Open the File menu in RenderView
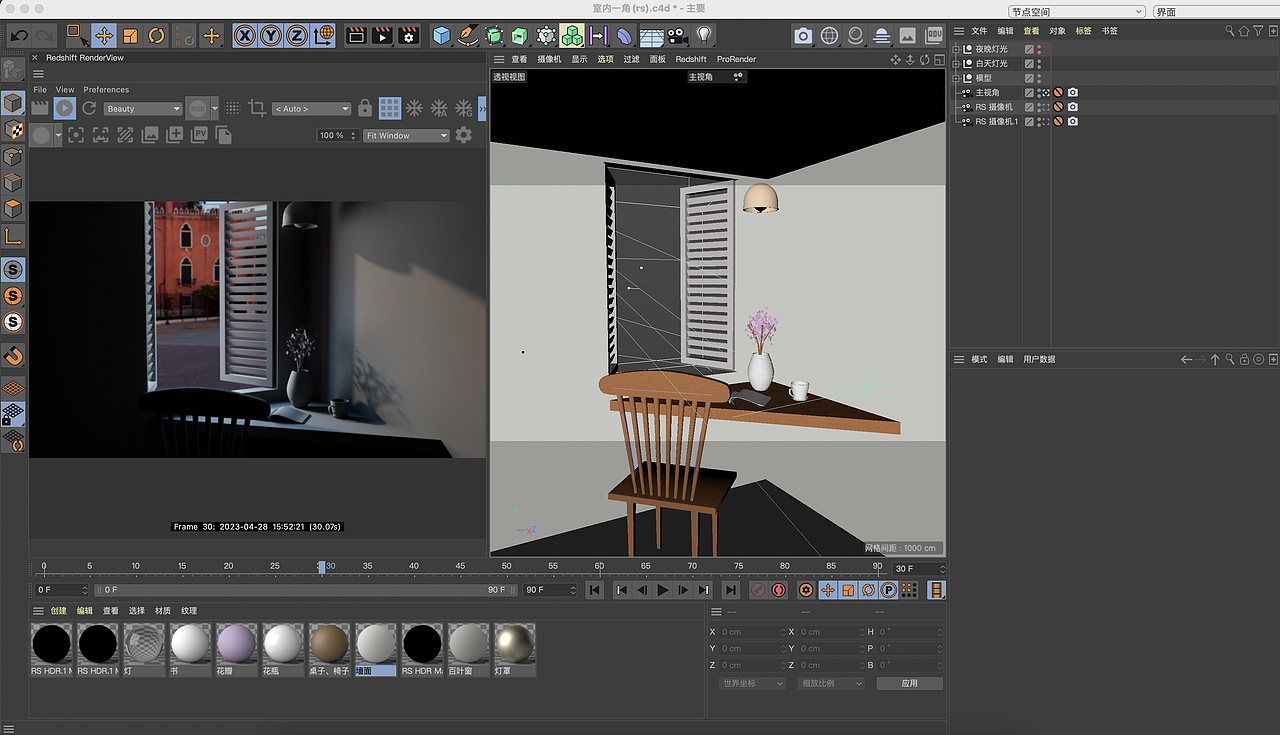 click(x=40, y=90)
